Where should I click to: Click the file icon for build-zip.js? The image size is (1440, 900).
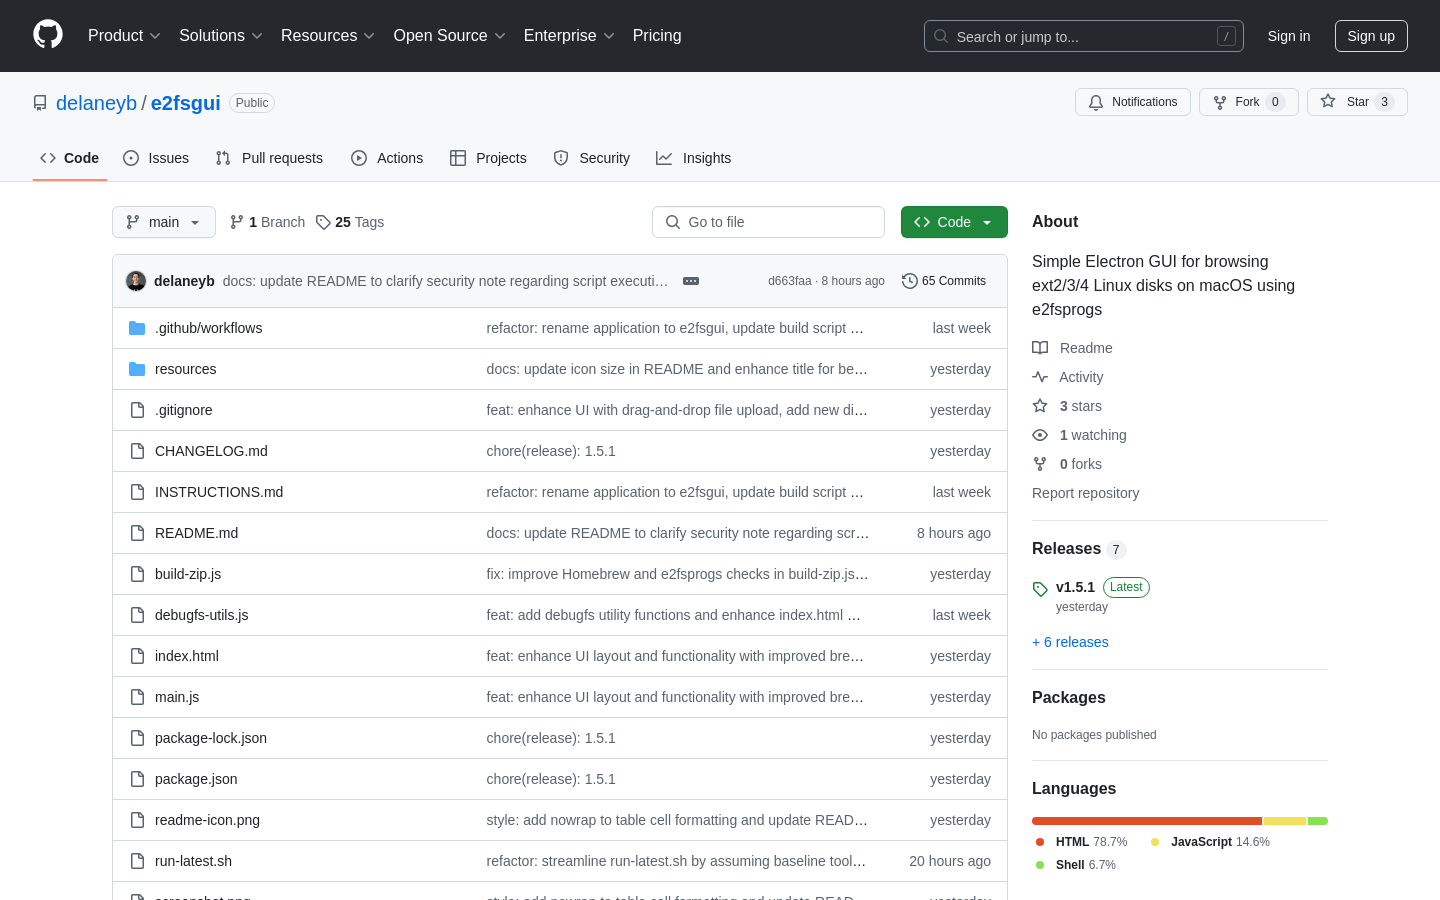pyautogui.click(x=137, y=574)
